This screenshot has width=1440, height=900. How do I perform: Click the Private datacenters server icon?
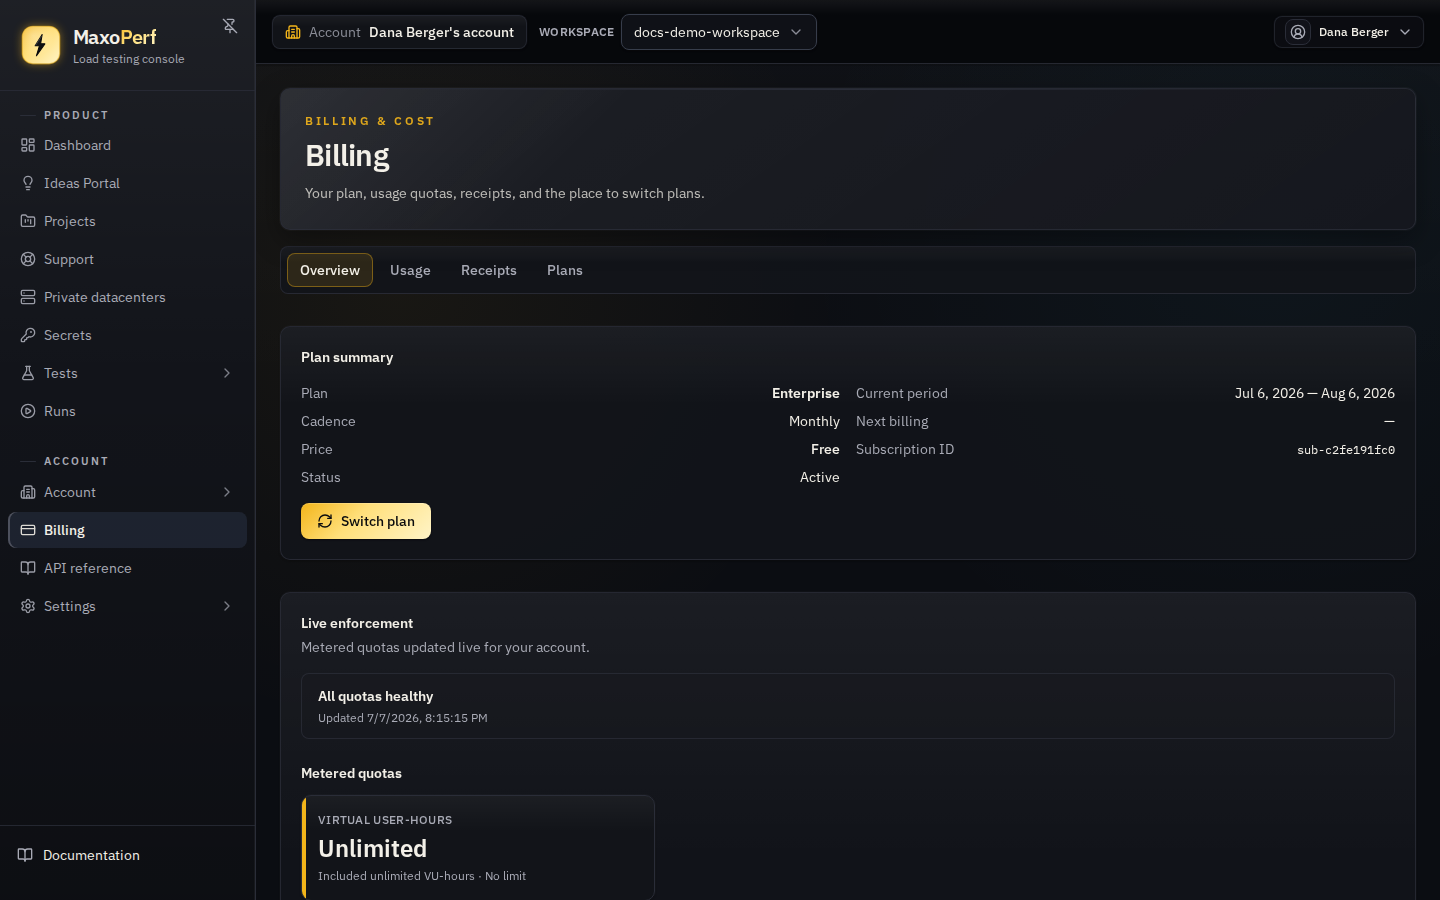28,297
